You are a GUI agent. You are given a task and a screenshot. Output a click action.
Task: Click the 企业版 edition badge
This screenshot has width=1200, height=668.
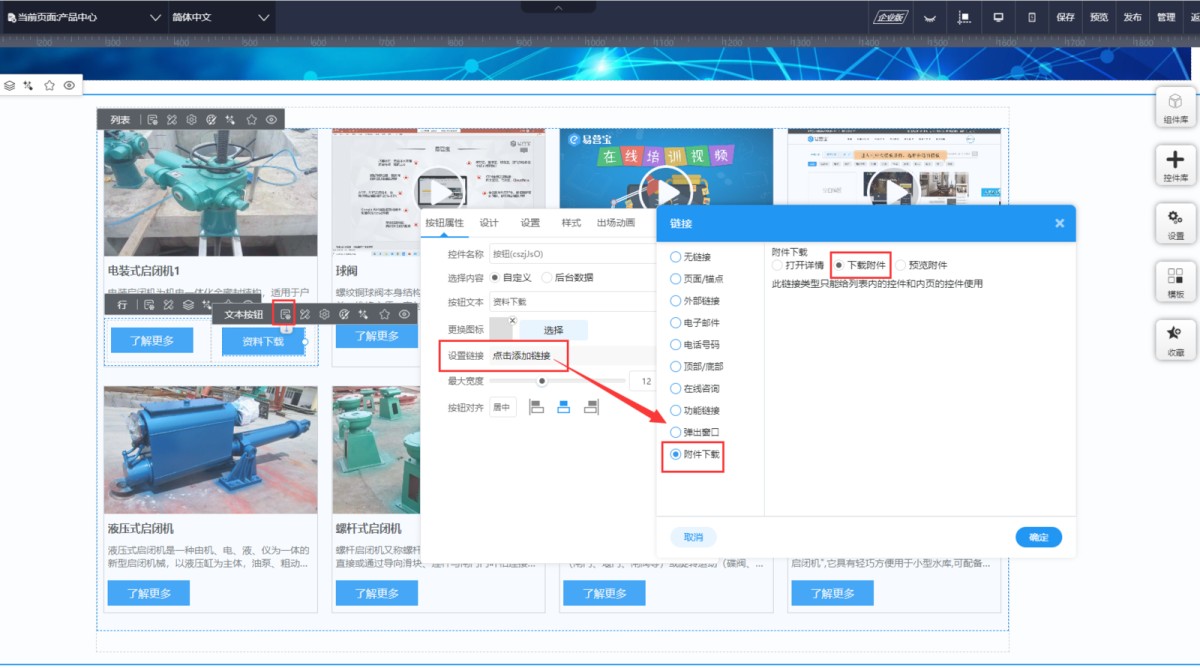pos(890,17)
